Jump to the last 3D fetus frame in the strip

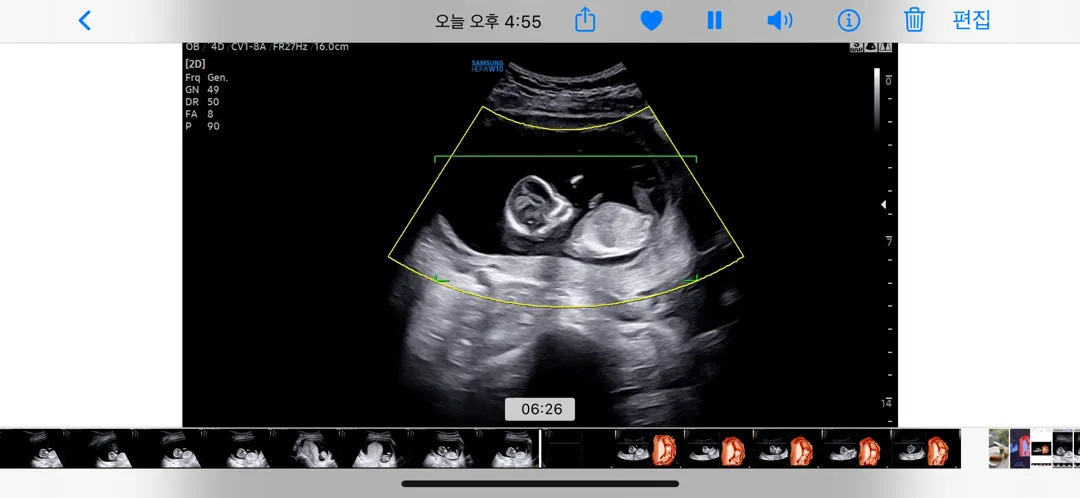(926, 448)
